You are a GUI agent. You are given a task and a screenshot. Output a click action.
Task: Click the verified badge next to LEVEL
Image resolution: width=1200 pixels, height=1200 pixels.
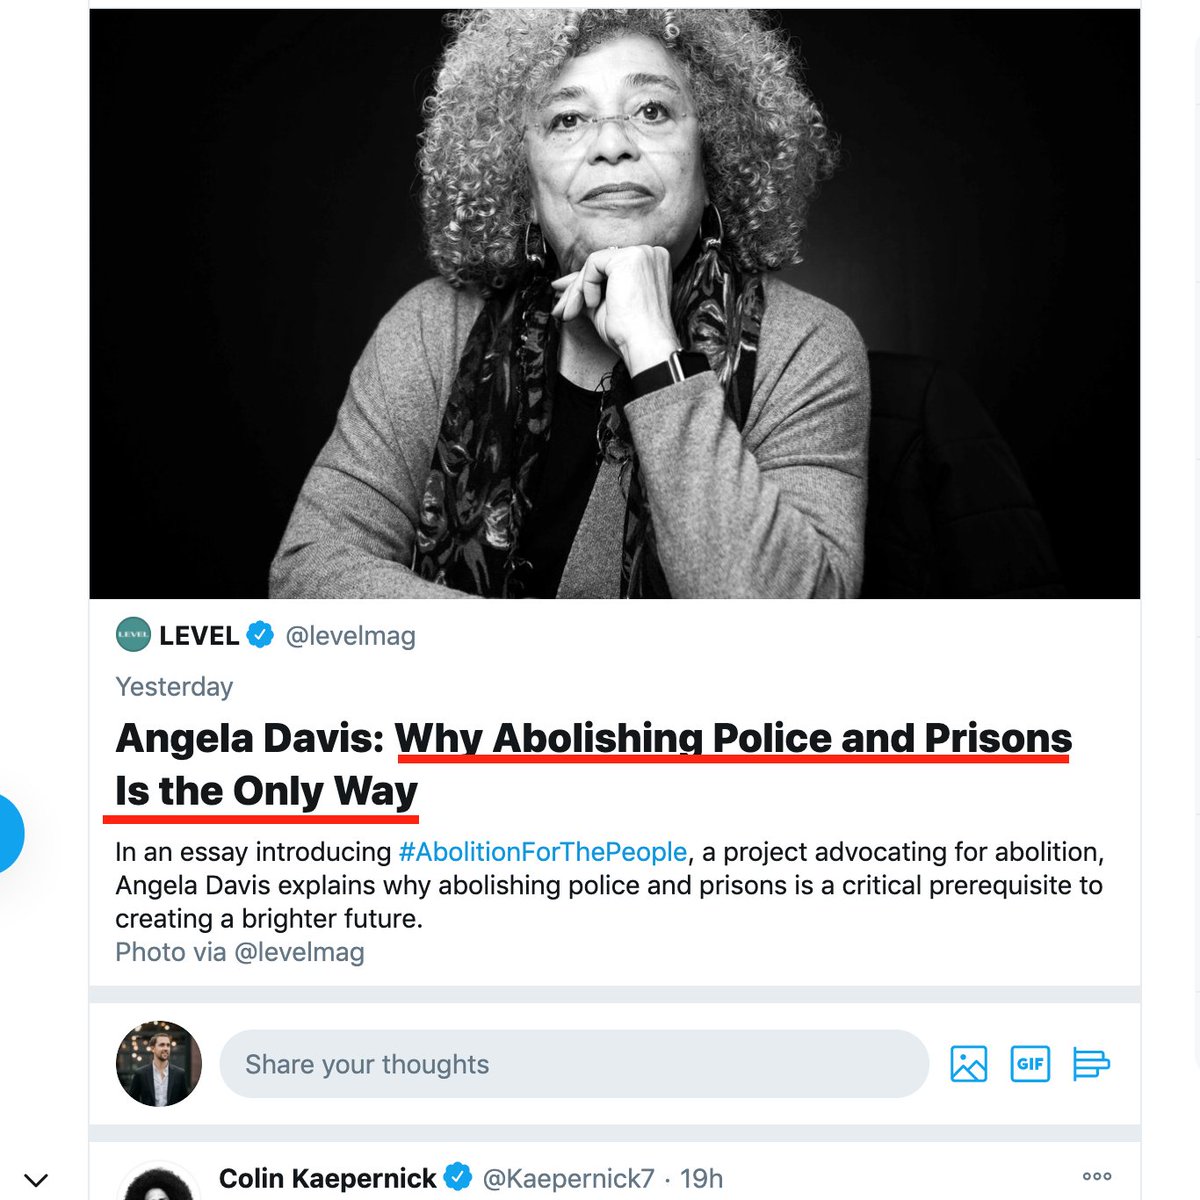tap(260, 635)
